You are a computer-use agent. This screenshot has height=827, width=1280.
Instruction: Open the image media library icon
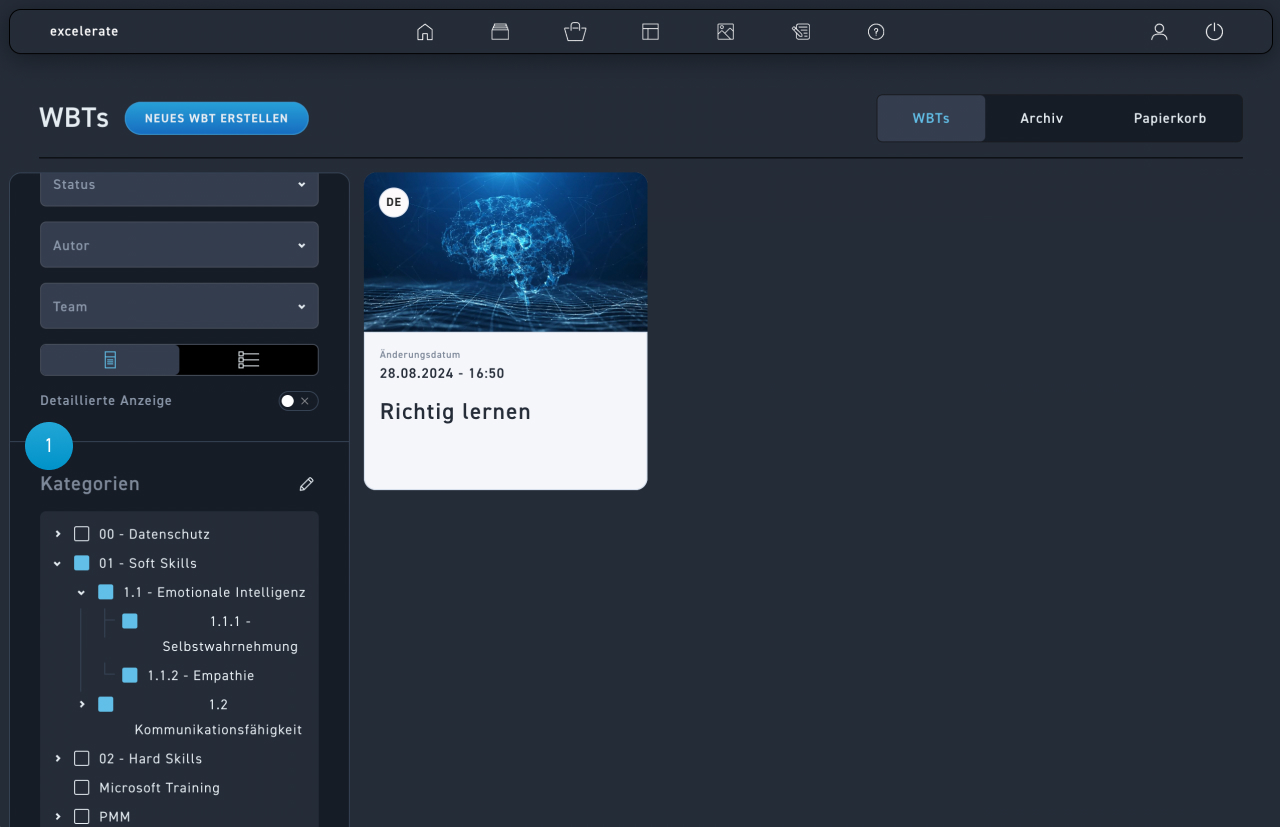coord(726,32)
